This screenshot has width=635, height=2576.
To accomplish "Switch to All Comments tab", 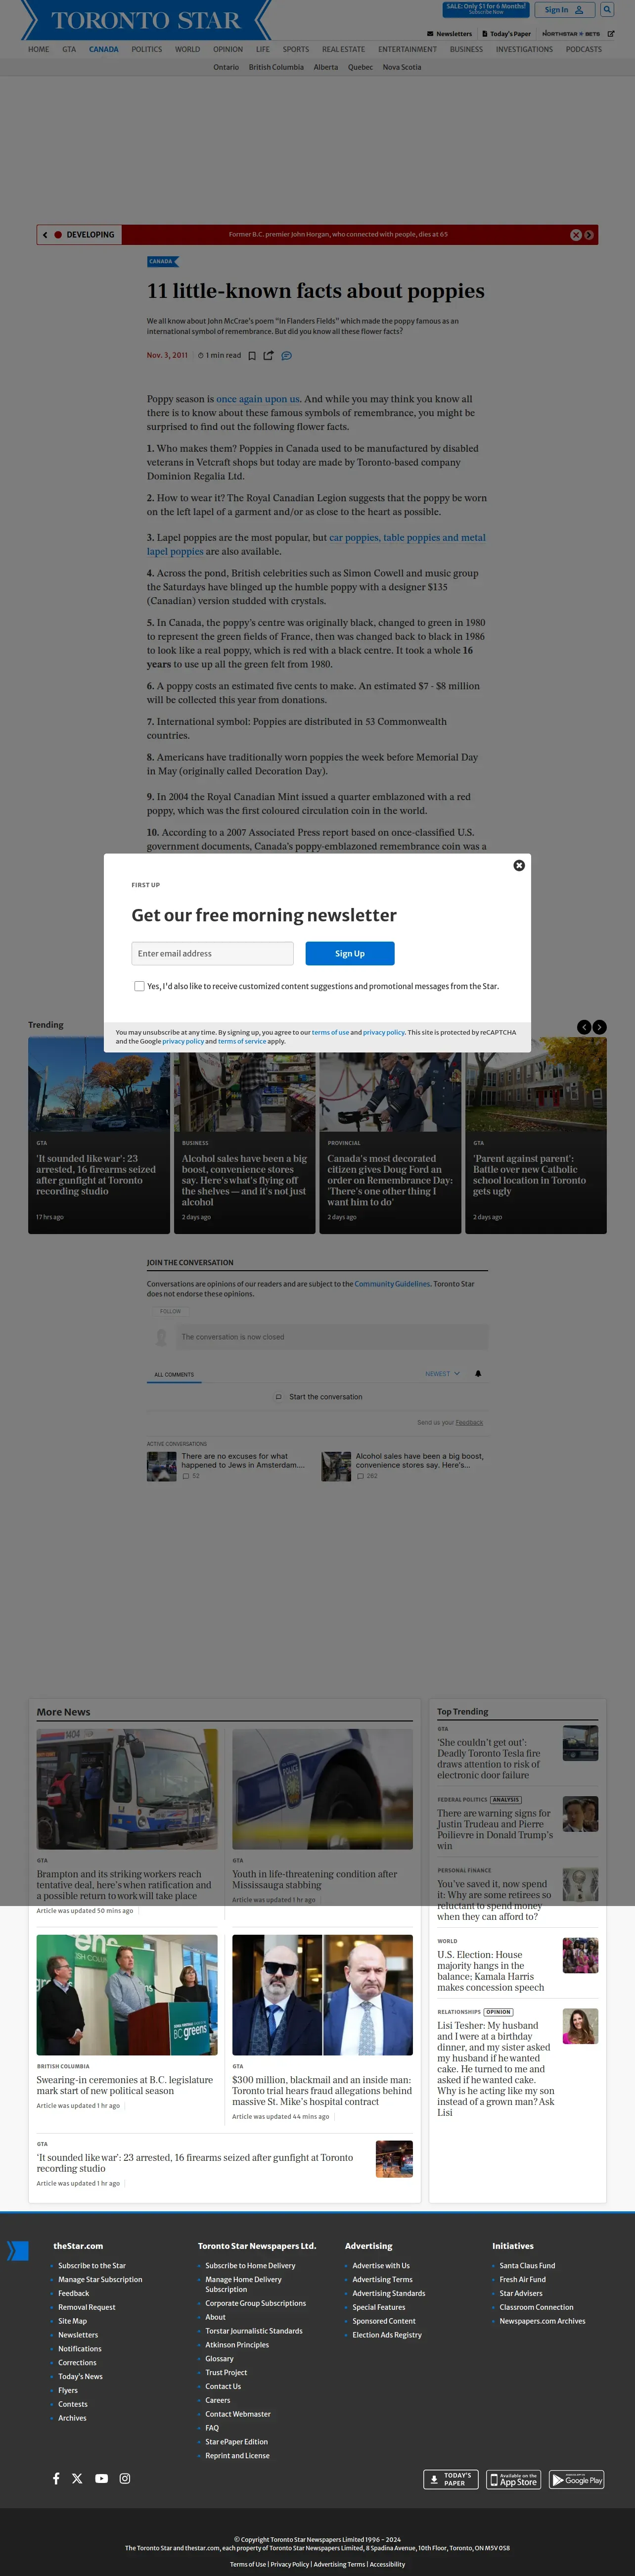I will [x=174, y=1374].
